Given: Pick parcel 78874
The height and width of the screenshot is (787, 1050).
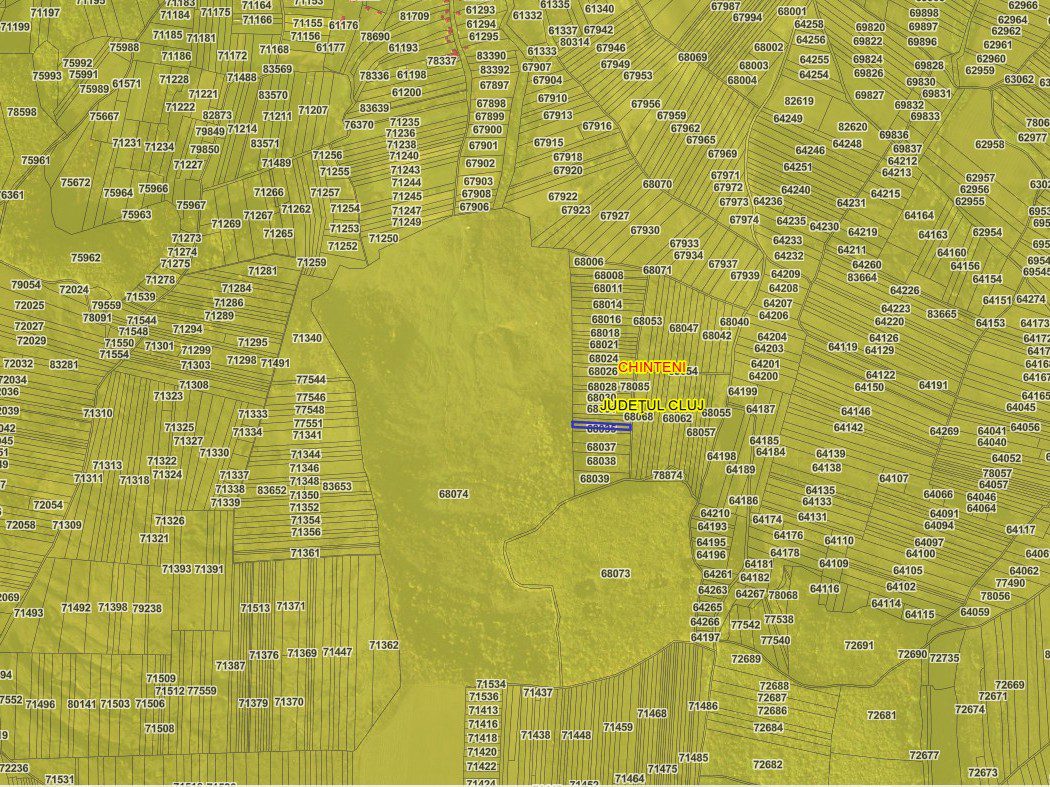Looking at the screenshot, I should tap(668, 475).
